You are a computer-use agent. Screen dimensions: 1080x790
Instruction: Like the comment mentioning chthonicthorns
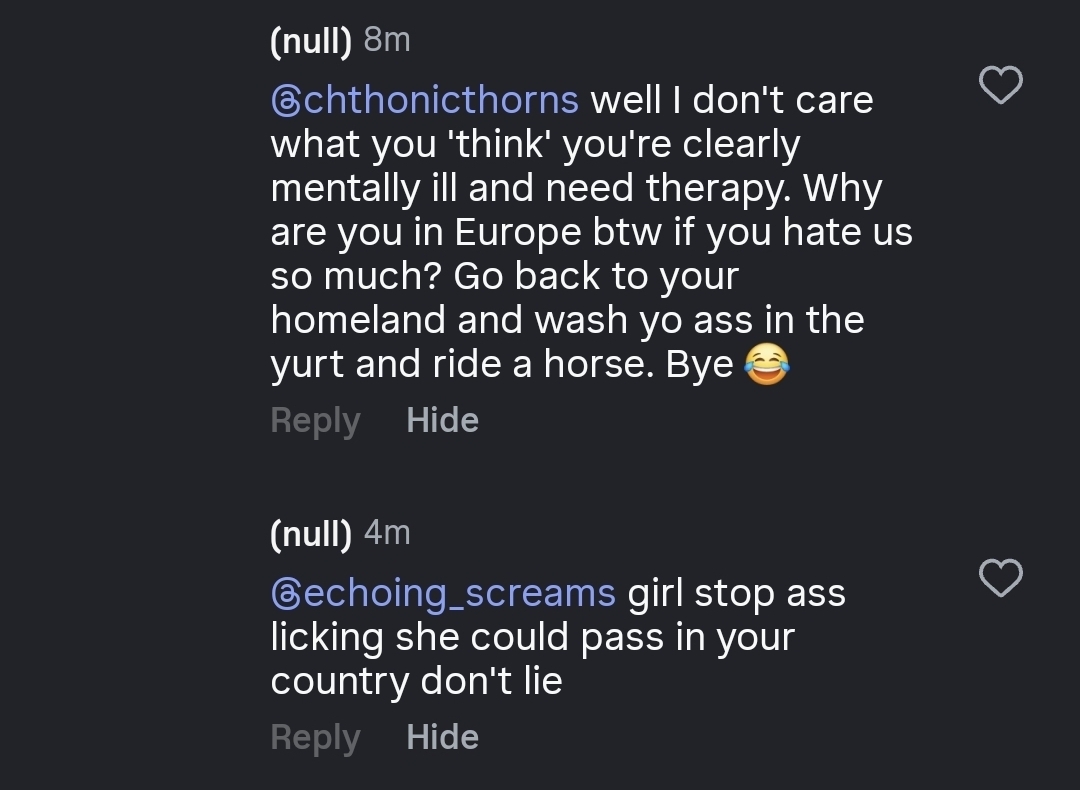(1000, 85)
